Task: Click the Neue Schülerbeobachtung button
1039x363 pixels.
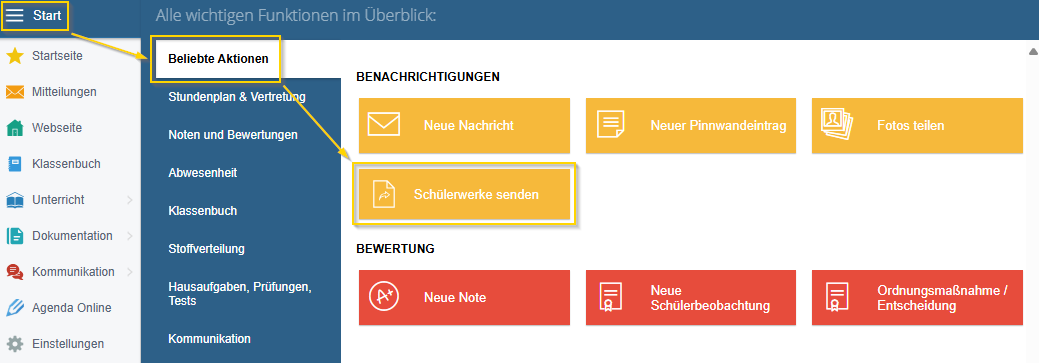Action: pyautogui.click(x=690, y=297)
